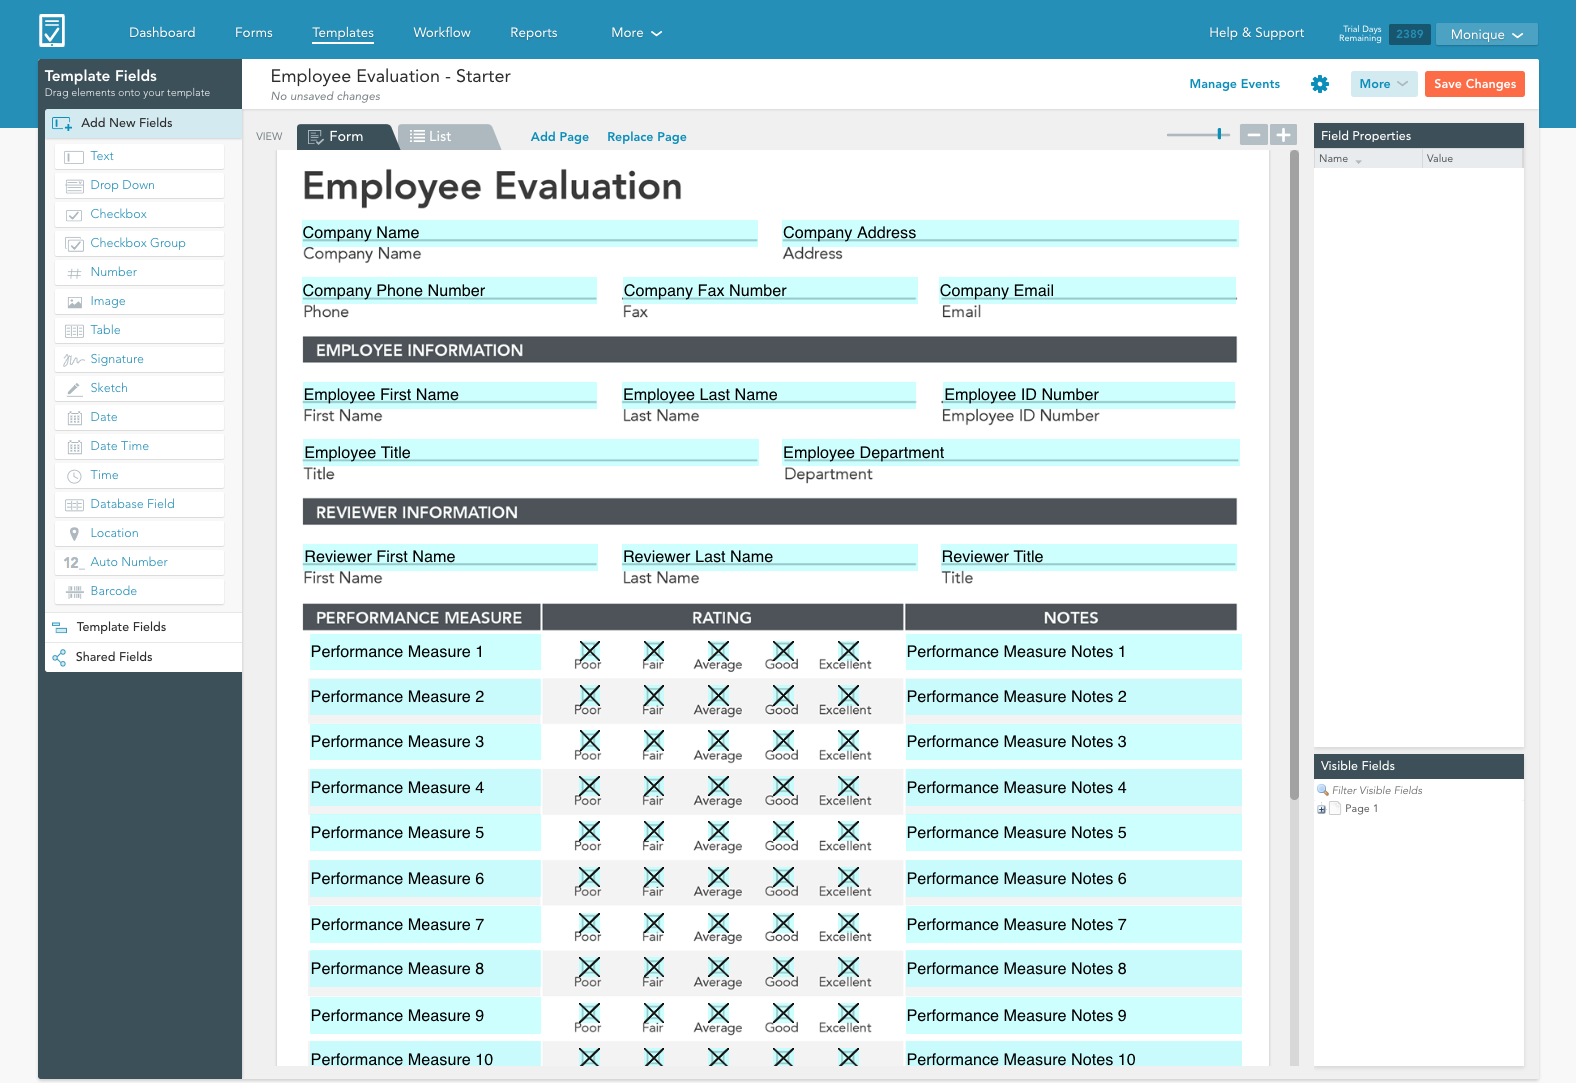The width and height of the screenshot is (1576, 1083).
Task: Select the Company Name field
Action: click(530, 232)
